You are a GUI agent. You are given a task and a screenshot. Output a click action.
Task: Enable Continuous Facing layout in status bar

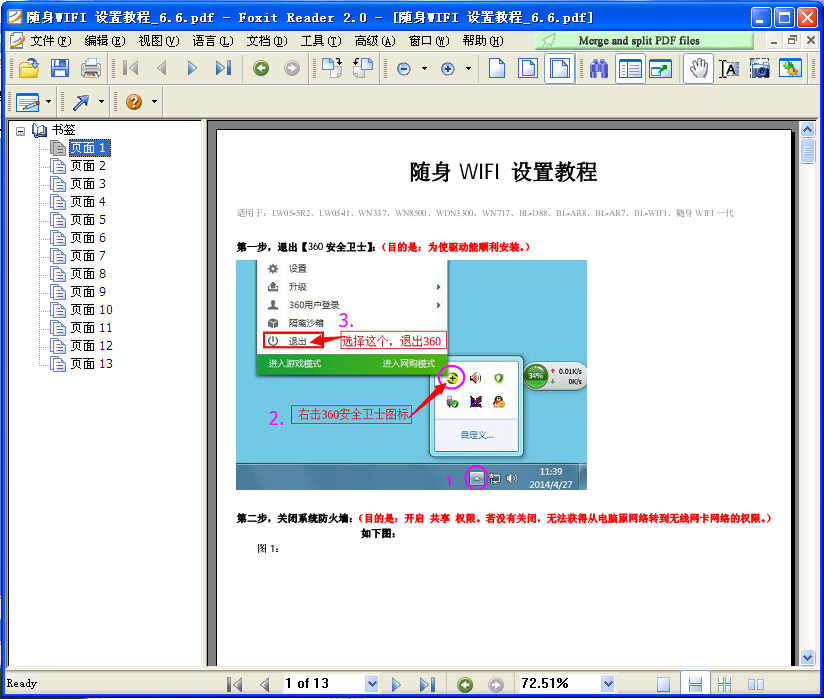point(725,684)
